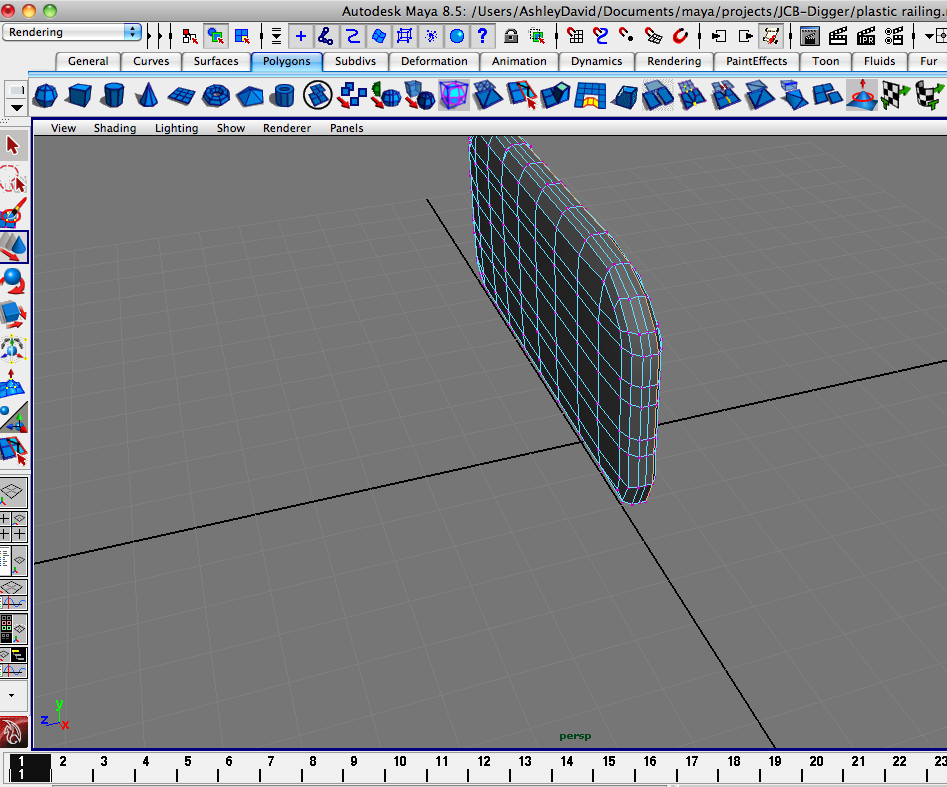Activate the Universal Manipulator tool
Image resolution: width=947 pixels, height=787 pixels.
(13, 349)
